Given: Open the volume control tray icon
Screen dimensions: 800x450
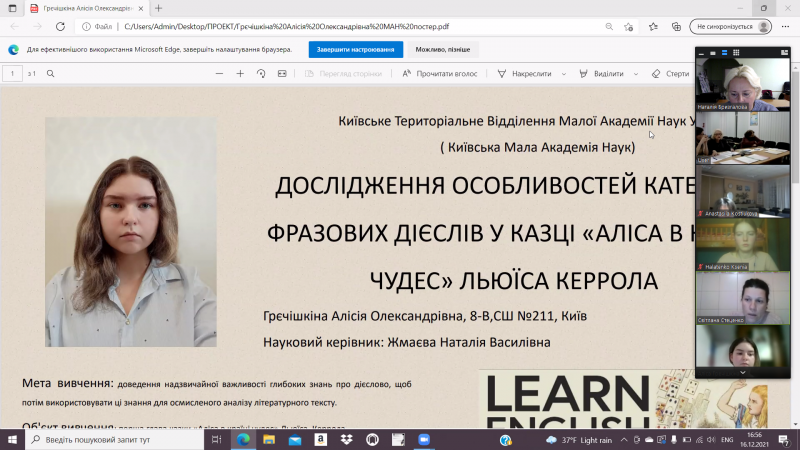Looking at the screenshot, I should (x=711, y=440).
